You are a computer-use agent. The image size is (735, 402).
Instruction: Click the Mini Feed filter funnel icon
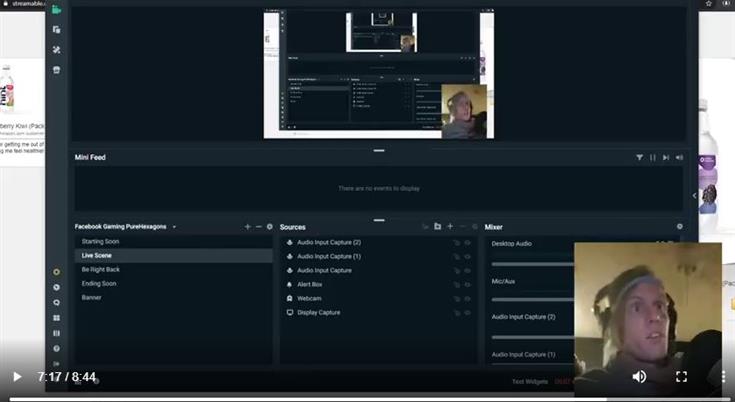click(639, 157)
